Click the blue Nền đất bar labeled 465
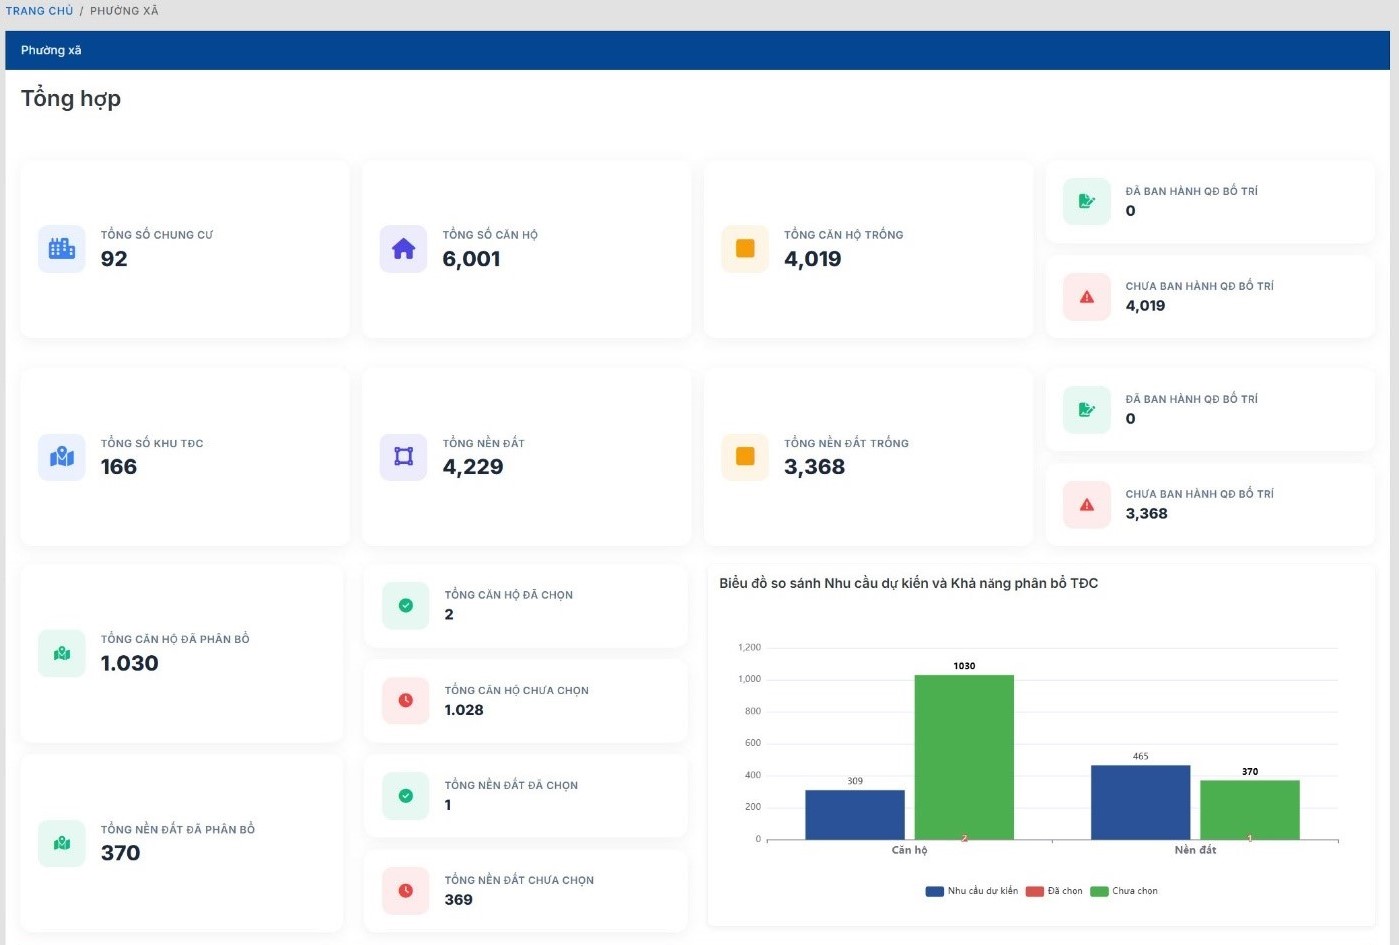 1141,802
